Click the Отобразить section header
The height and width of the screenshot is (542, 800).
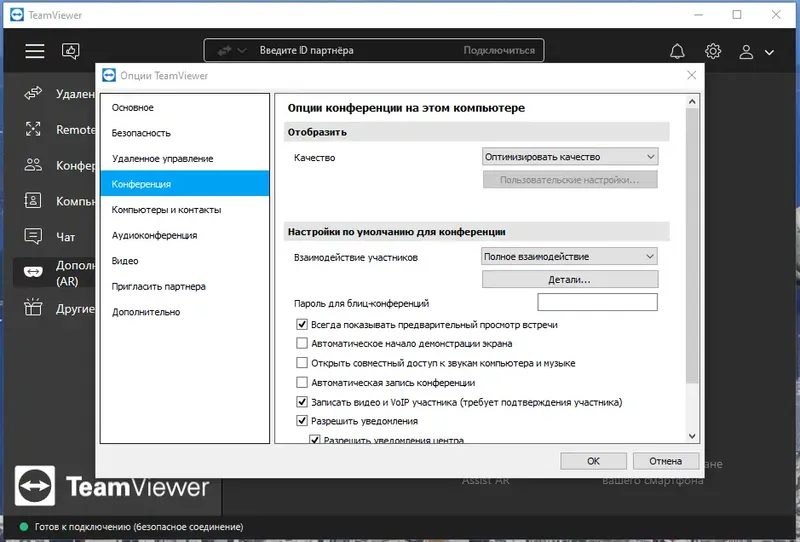477,132
